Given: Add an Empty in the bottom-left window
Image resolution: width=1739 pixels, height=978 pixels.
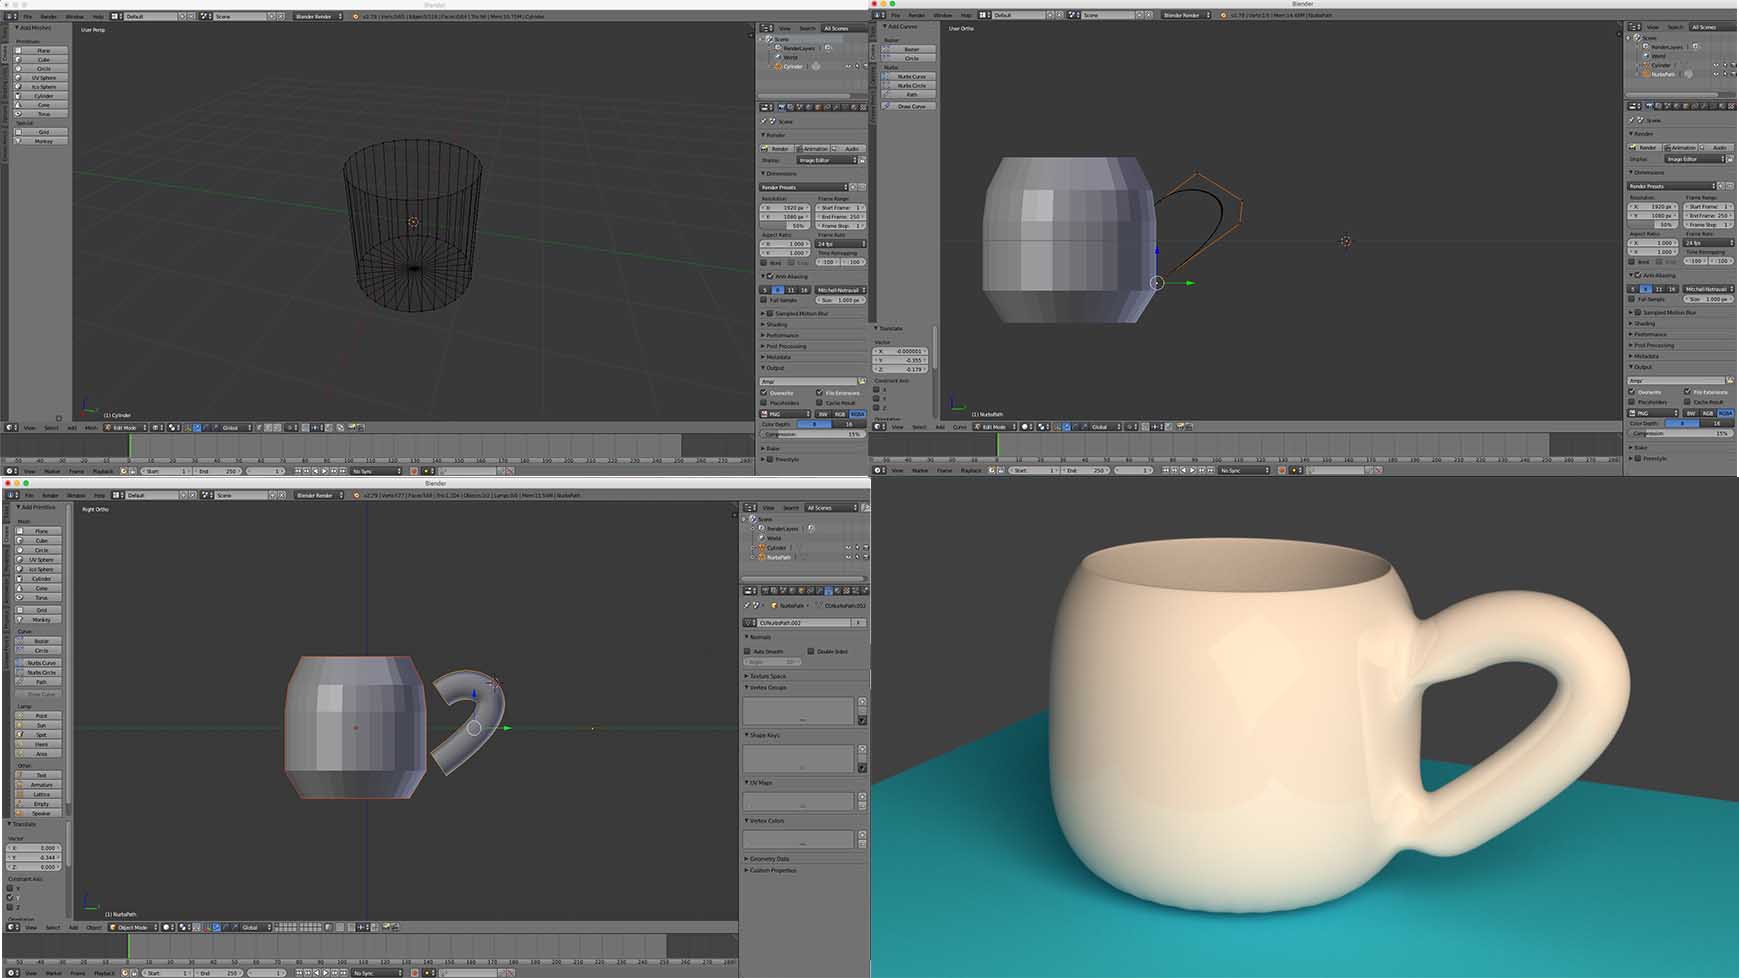Looking at the screenshot, I should click(40, 804).
